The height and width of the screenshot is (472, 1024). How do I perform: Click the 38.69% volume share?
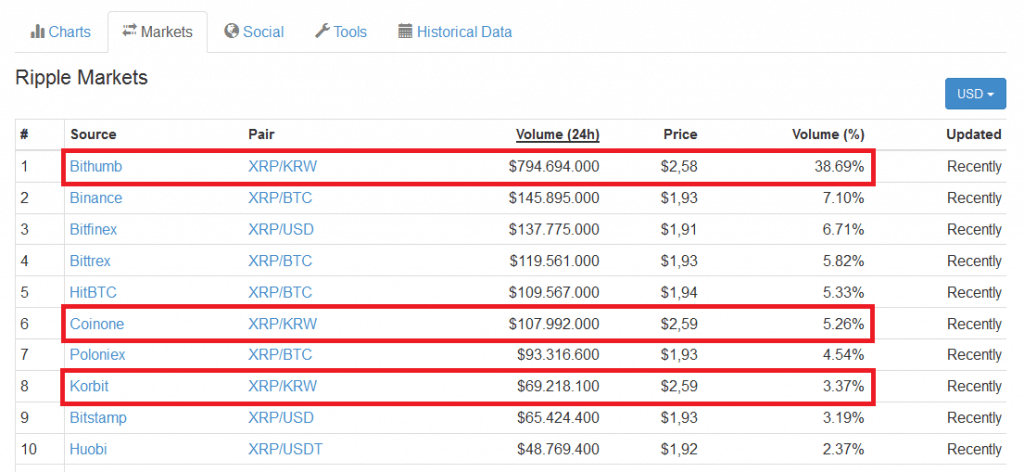point(838,166)
